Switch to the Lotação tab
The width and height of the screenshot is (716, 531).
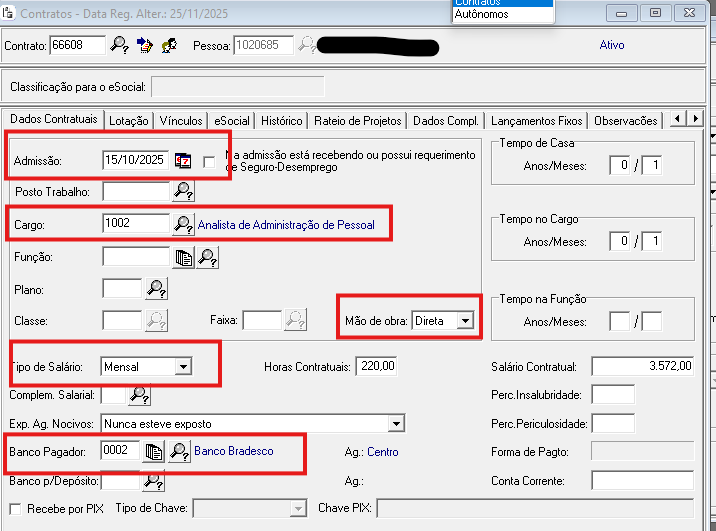pyautogui.click(x=128, y=121)
